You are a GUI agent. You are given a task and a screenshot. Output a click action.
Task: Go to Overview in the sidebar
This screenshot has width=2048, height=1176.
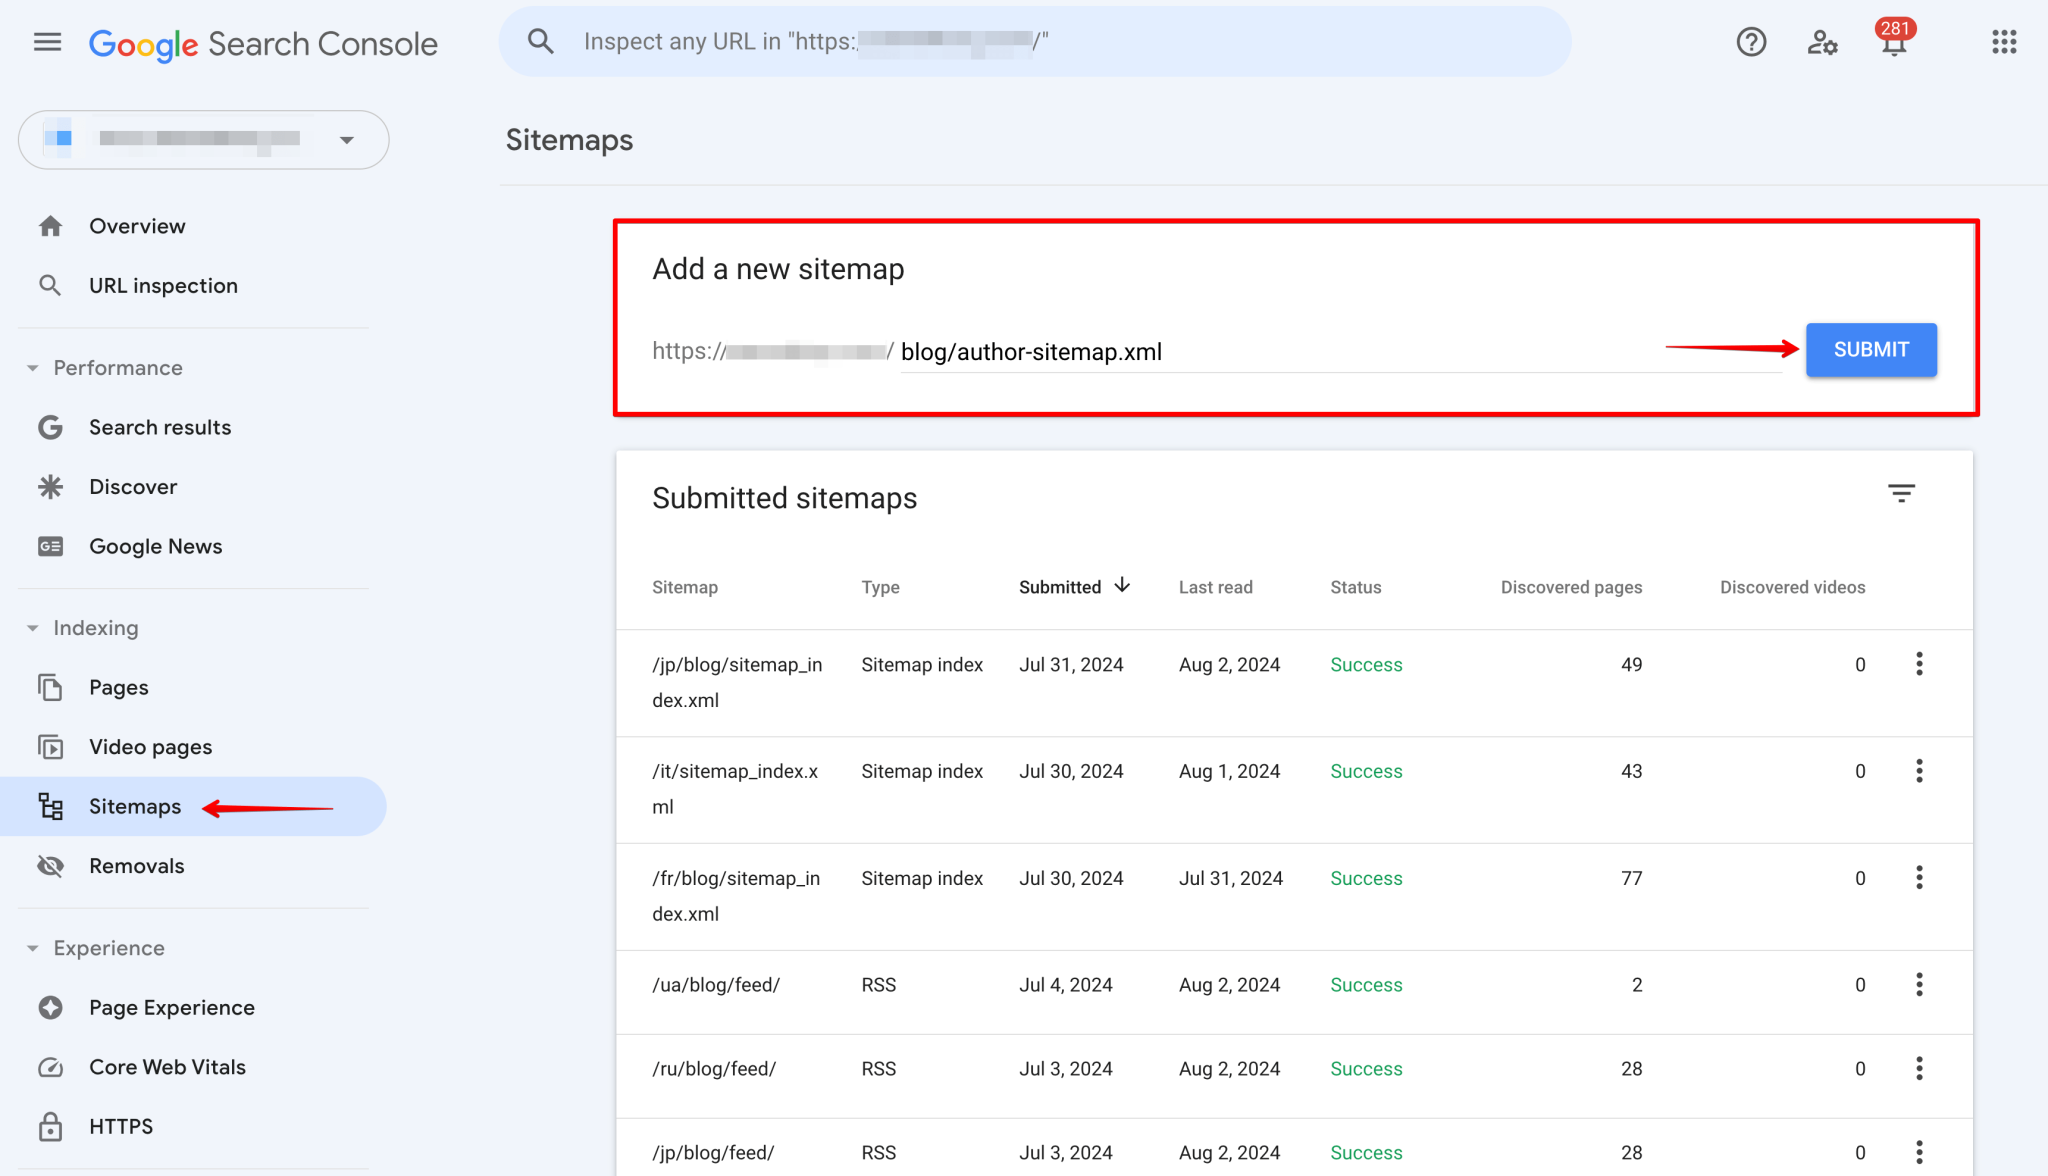[x=137, y=226]
